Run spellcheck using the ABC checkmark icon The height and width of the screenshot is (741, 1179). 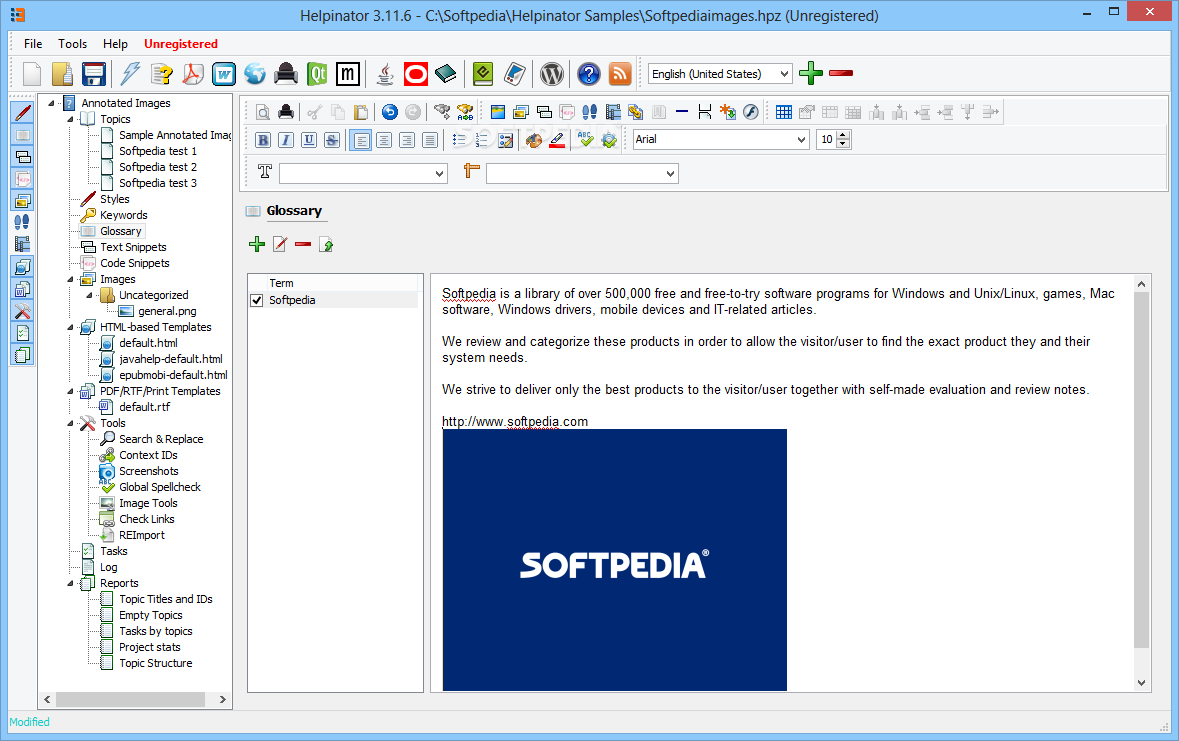point(586,140)
